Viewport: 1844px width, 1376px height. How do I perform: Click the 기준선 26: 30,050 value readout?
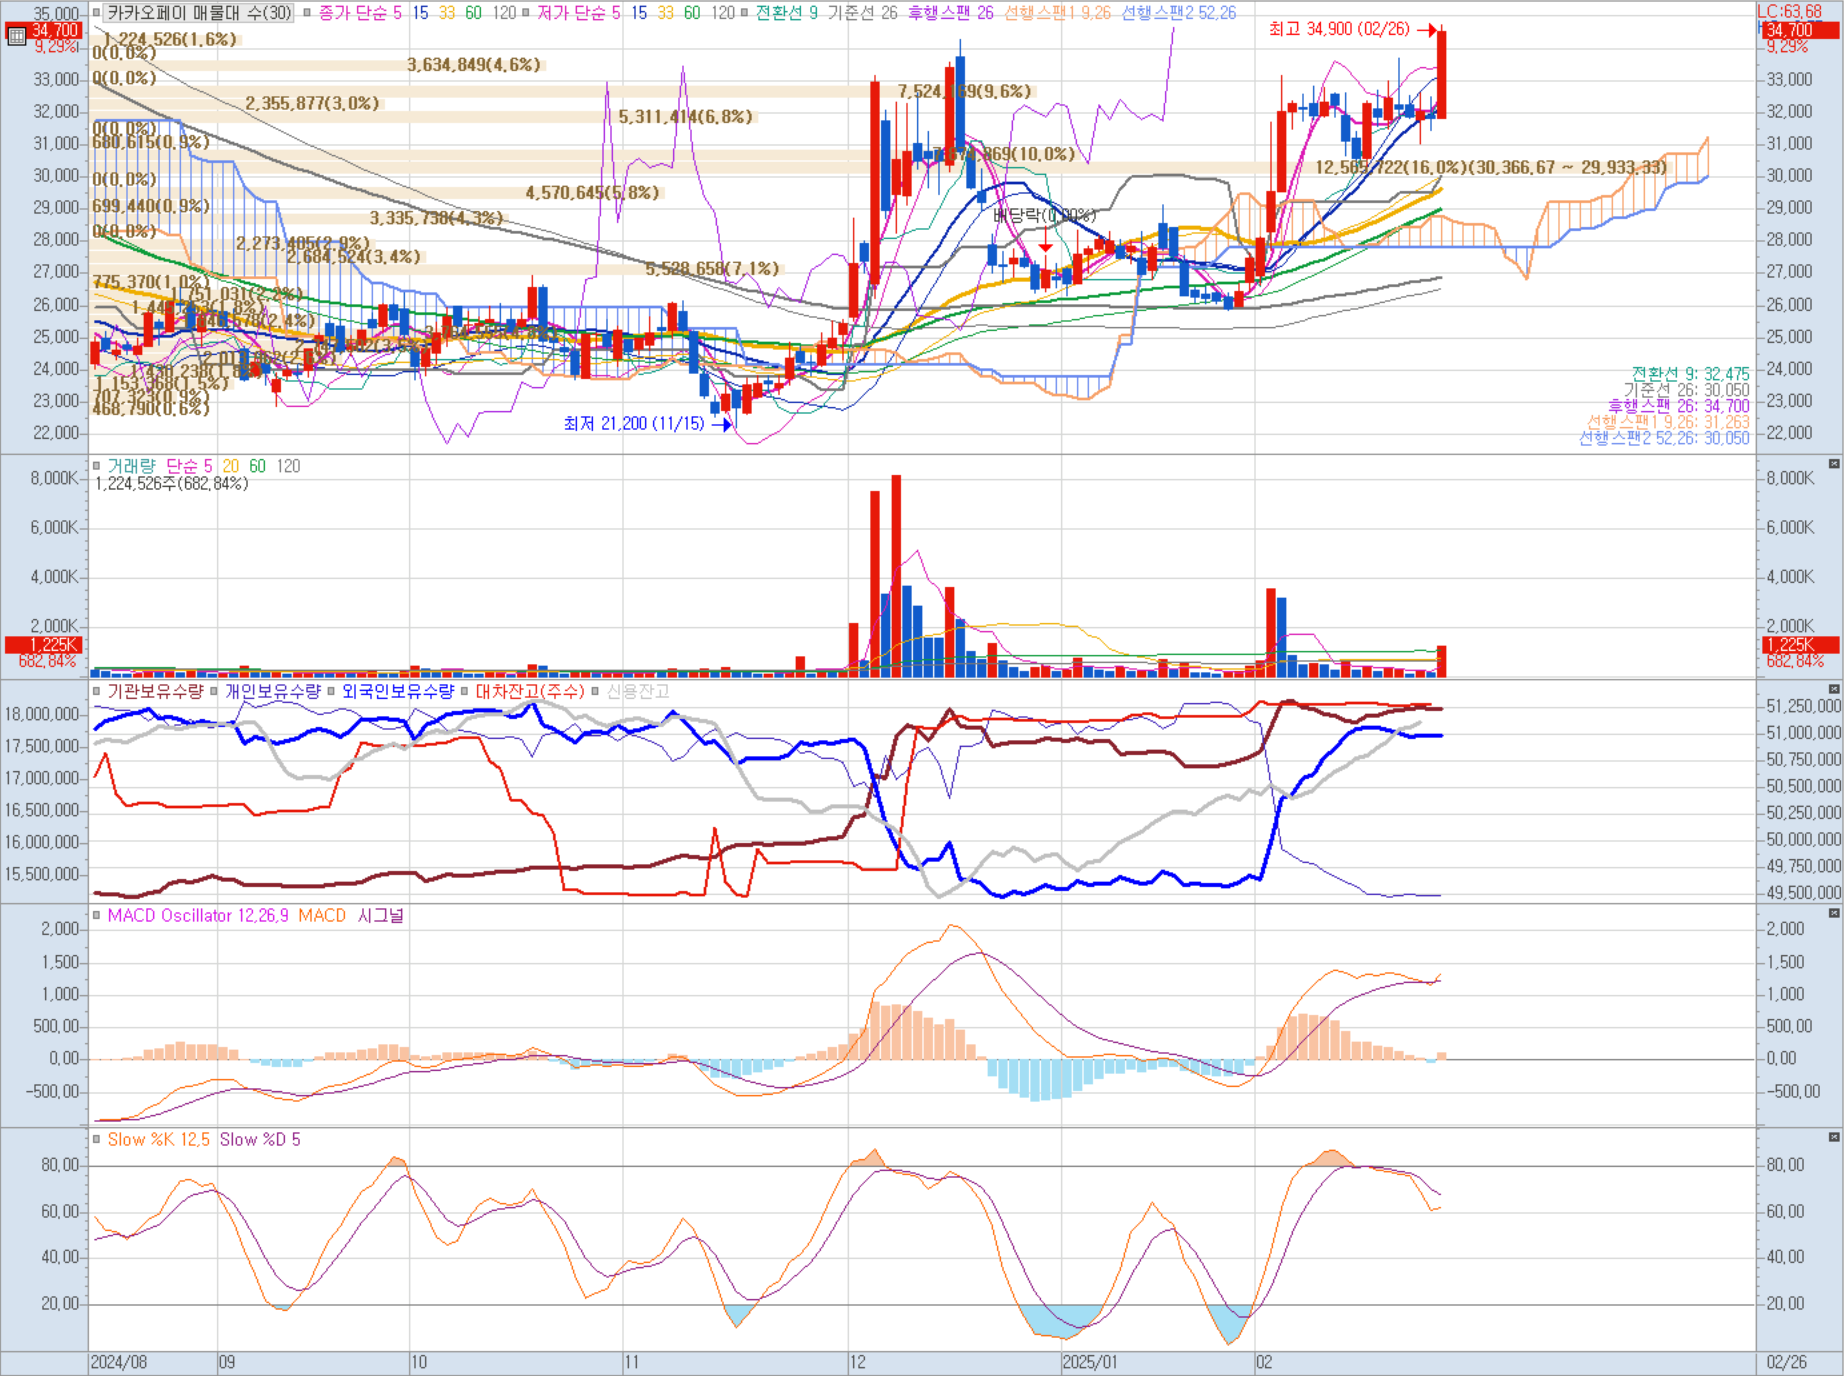coord(1686,390)
